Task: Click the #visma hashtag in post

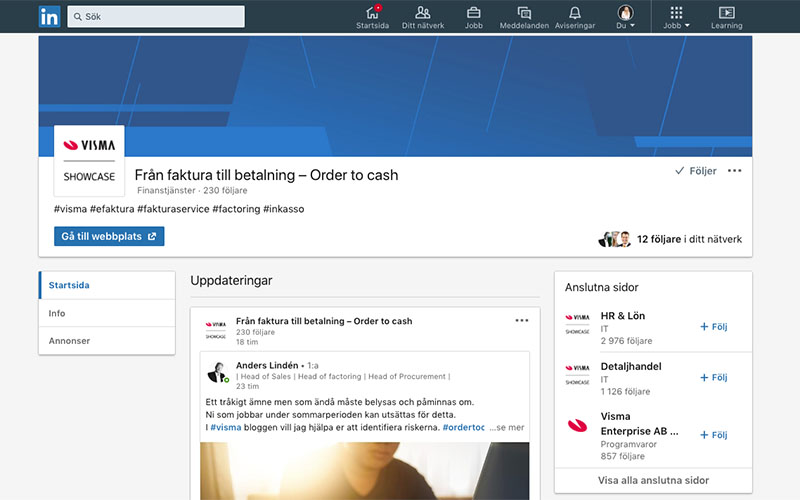Action: click(x=226, y=428)
